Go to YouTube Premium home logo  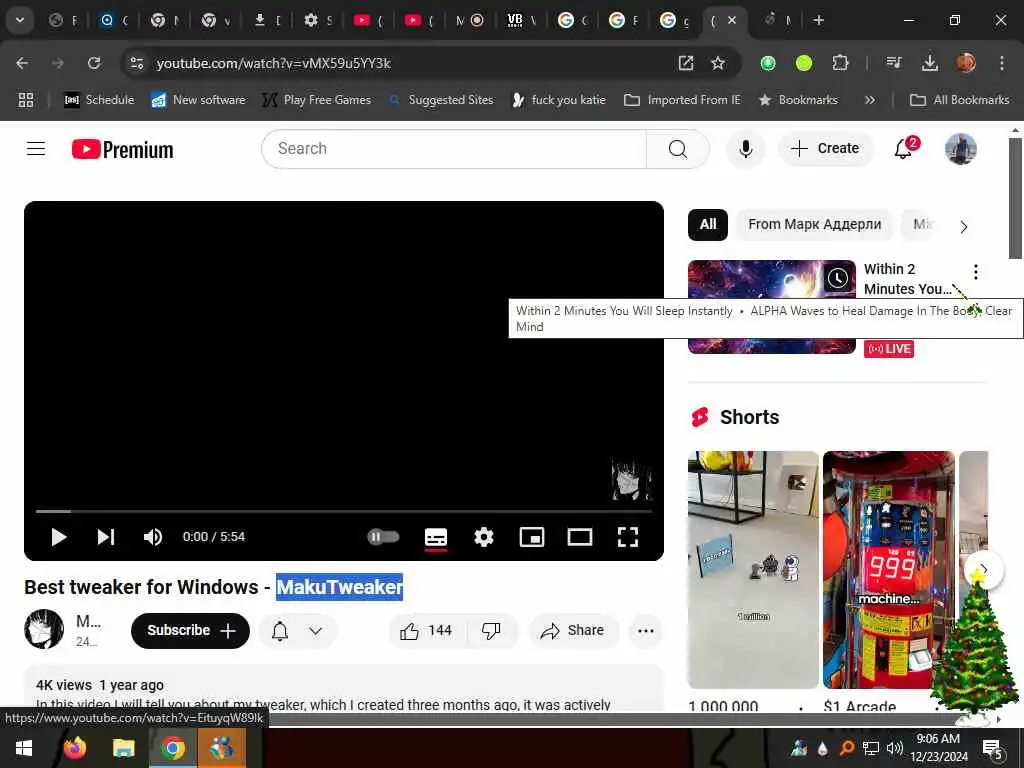123,150
